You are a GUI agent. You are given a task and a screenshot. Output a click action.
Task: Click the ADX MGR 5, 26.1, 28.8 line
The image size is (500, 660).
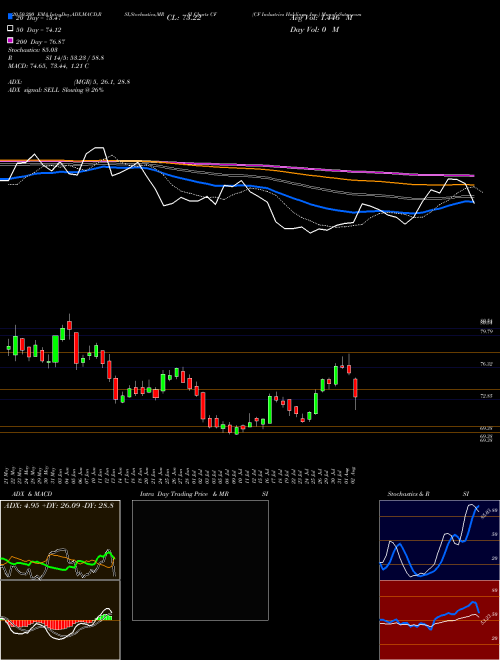pos(69,82)
